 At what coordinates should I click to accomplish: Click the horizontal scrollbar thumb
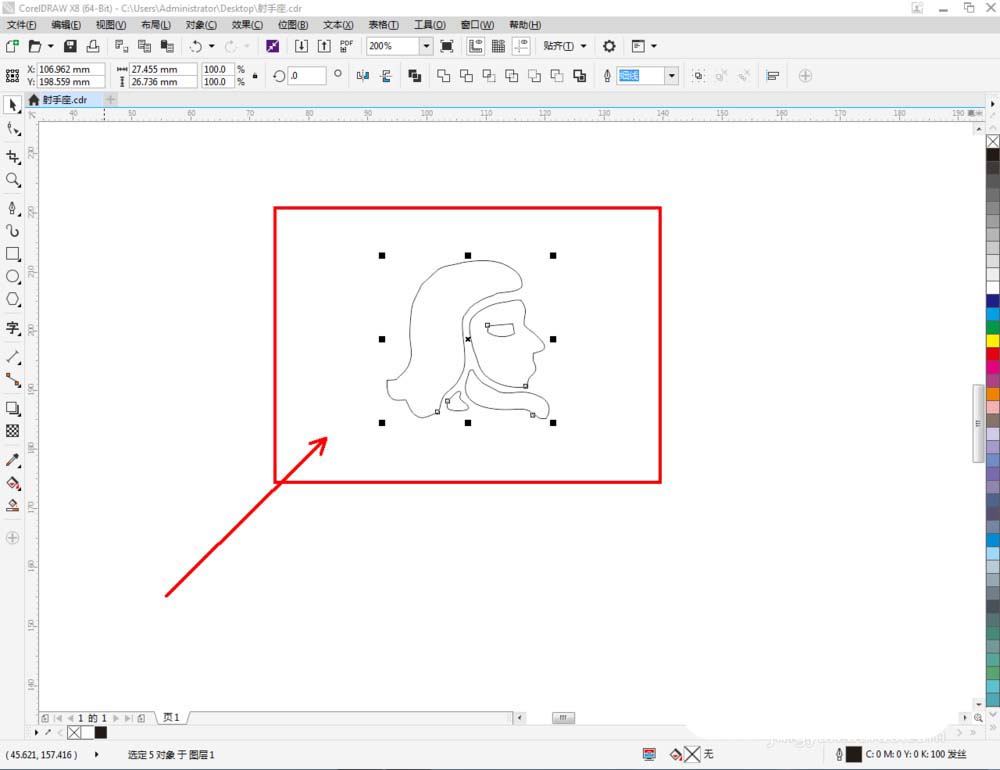[563, 718]
